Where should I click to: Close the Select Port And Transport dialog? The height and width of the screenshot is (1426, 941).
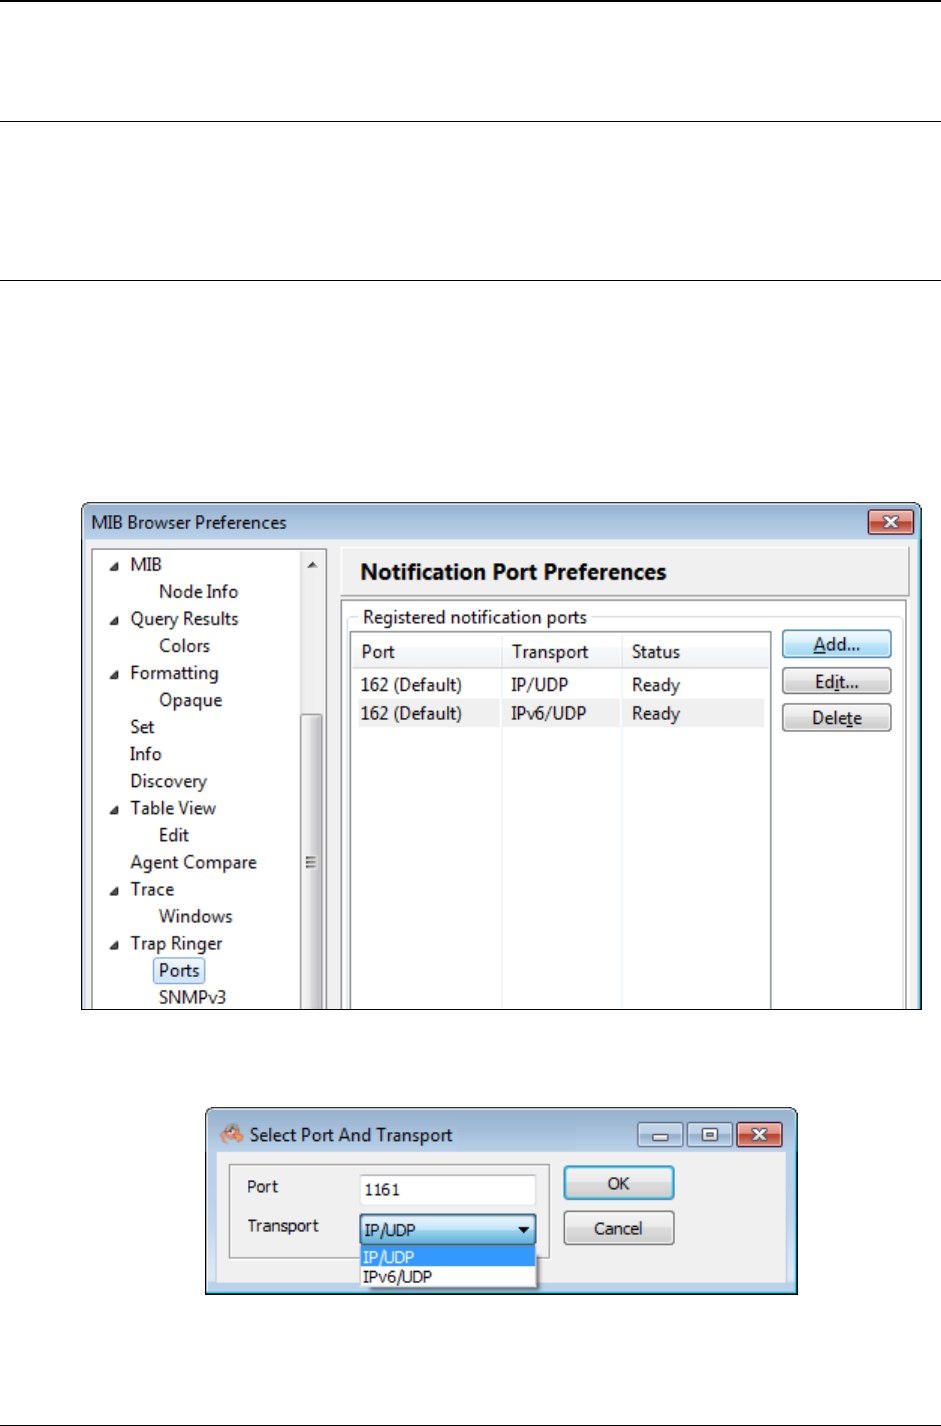[759, 1134]
